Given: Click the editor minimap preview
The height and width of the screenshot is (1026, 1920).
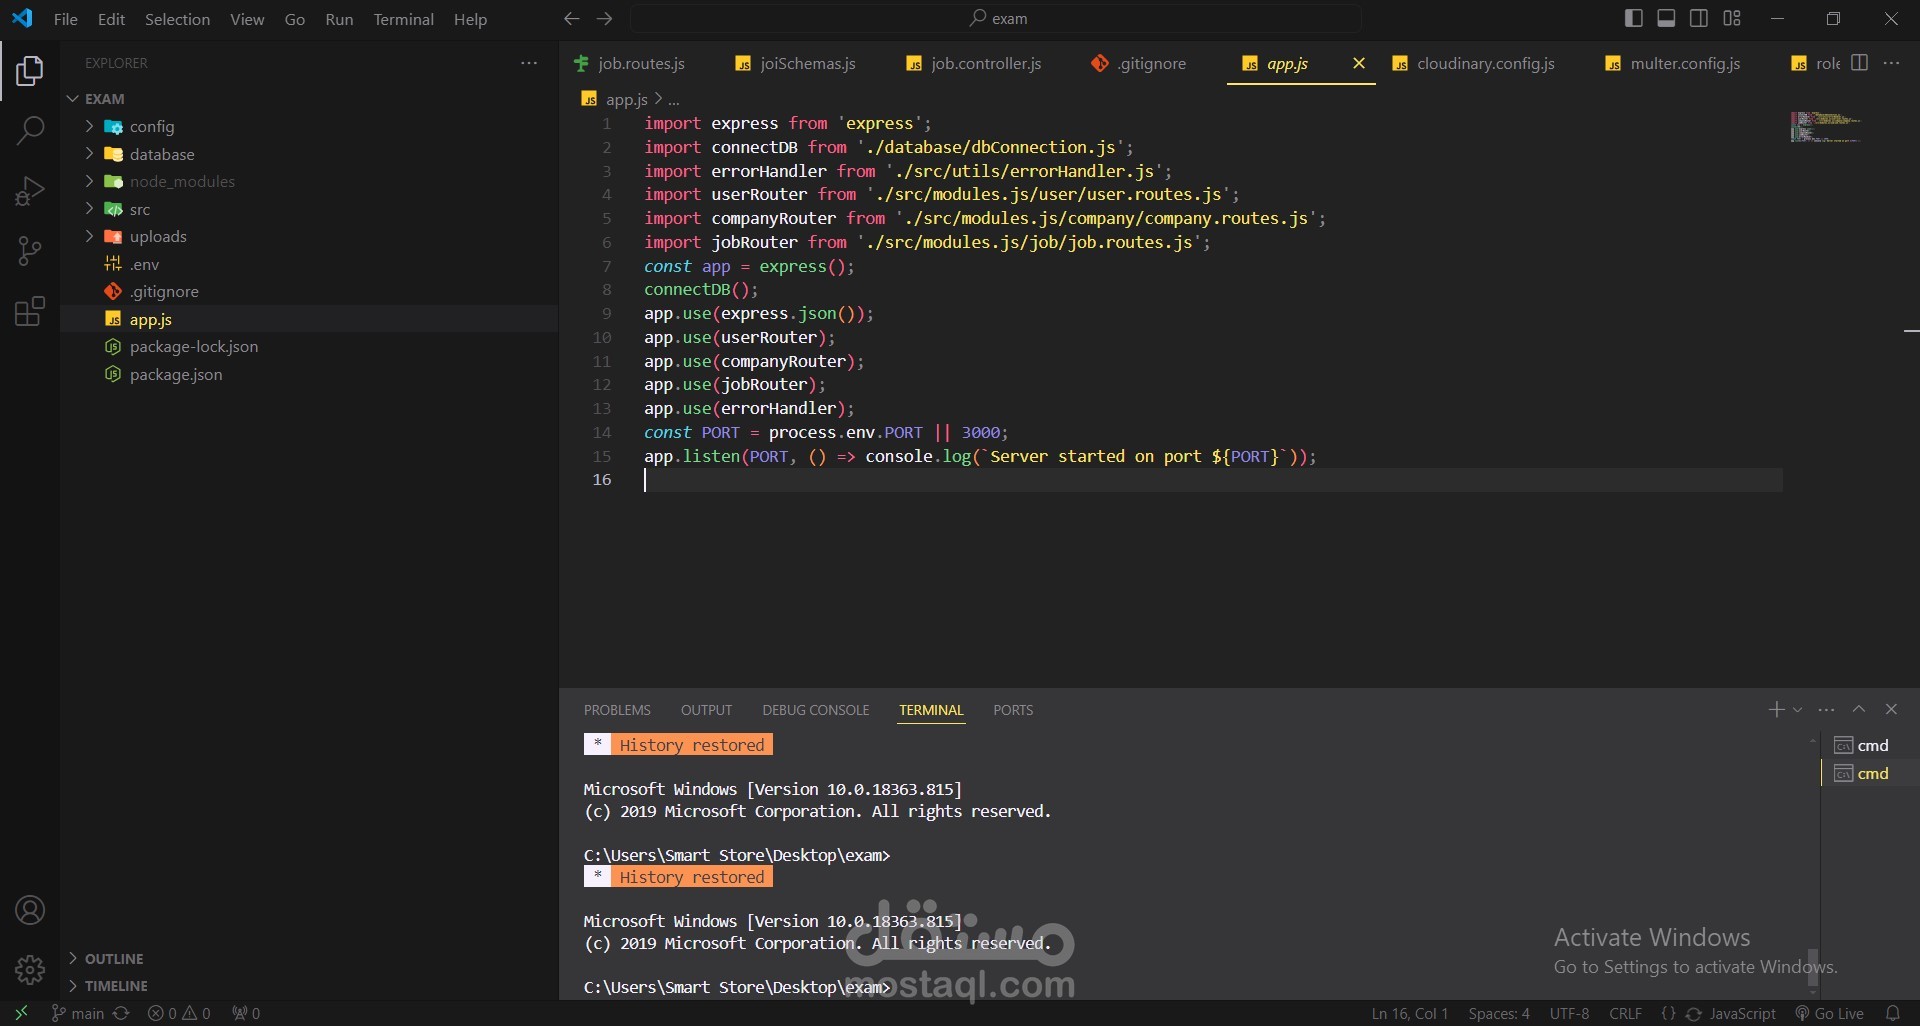Looking at the screenshot, I should 1825,127.
